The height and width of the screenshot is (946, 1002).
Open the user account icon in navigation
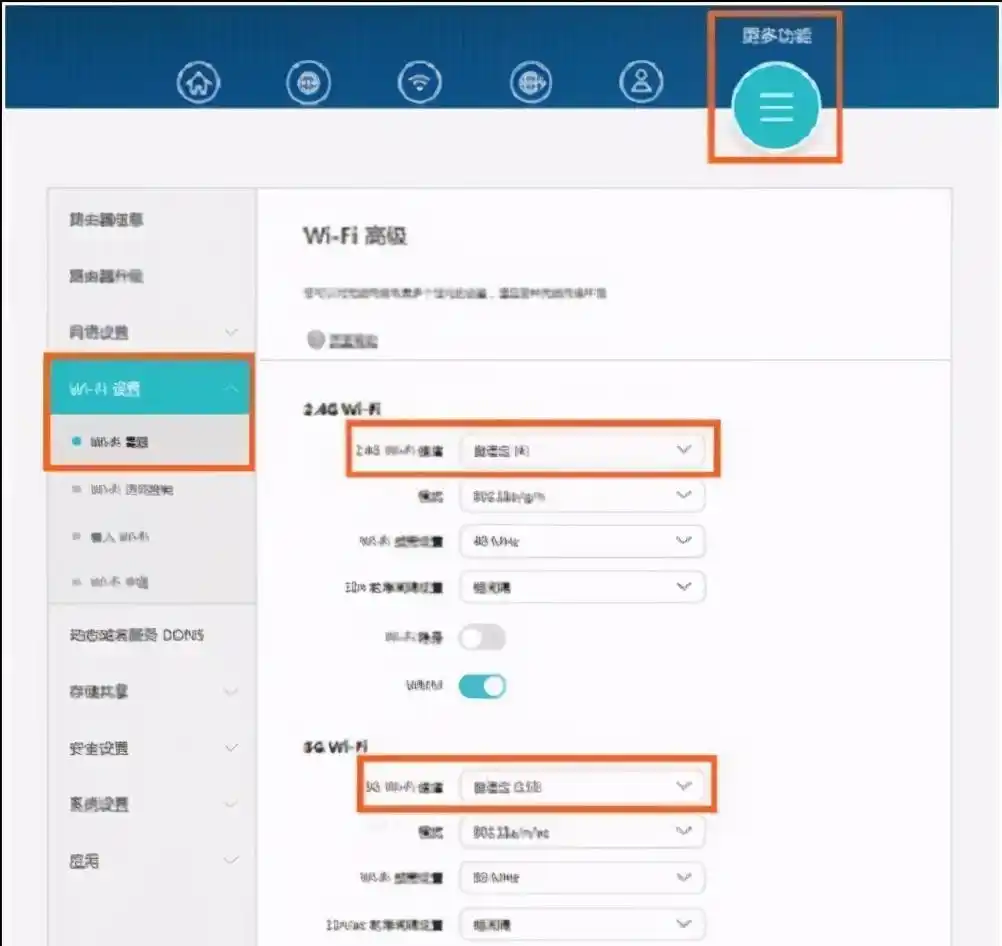[x=641, y=82]
